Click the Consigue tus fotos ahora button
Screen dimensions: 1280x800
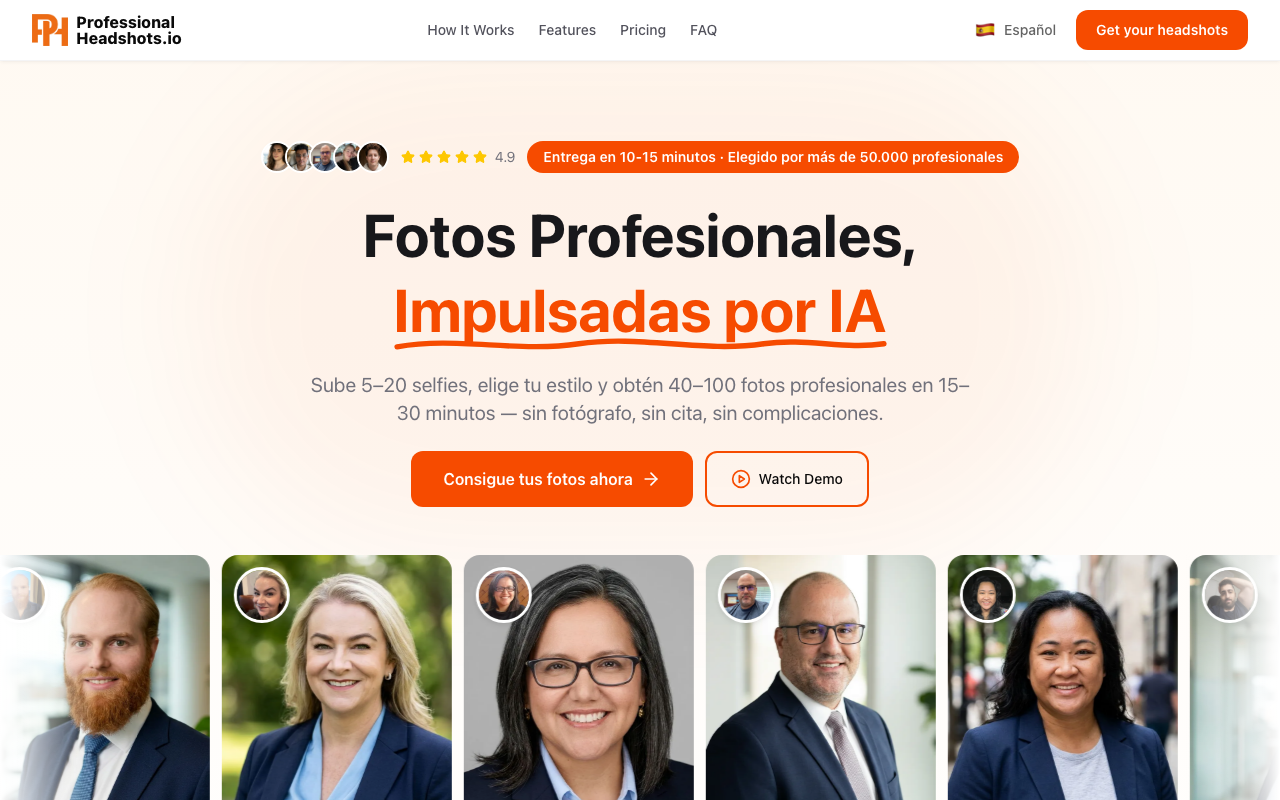552,479
